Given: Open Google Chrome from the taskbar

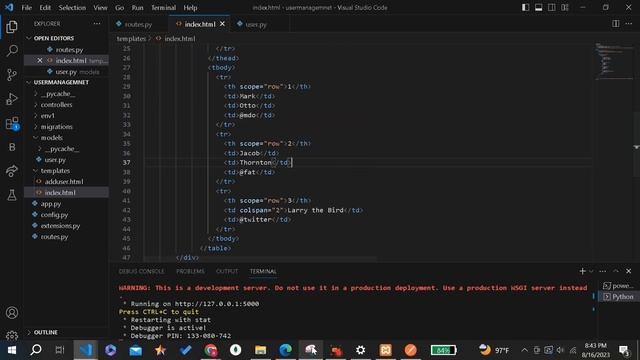Looking at the screenshot, I should [x=211, y=350].
